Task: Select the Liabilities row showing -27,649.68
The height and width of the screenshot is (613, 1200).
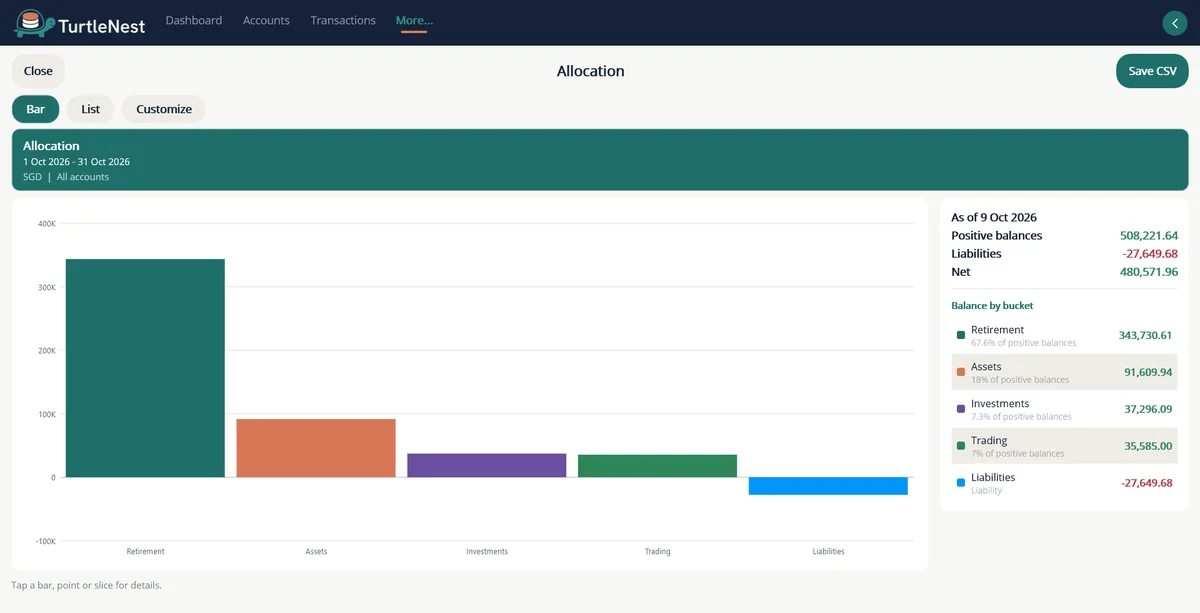Action: (x=1064, y=483)
